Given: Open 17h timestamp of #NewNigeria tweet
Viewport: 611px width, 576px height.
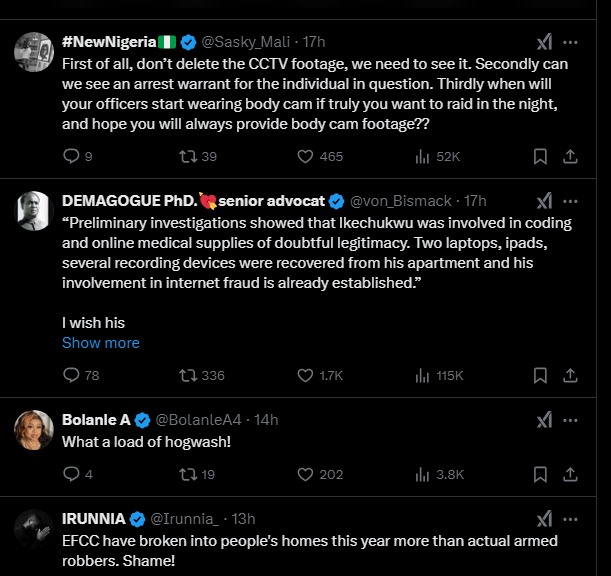Looking at the screenshot, I should [314, 41].
